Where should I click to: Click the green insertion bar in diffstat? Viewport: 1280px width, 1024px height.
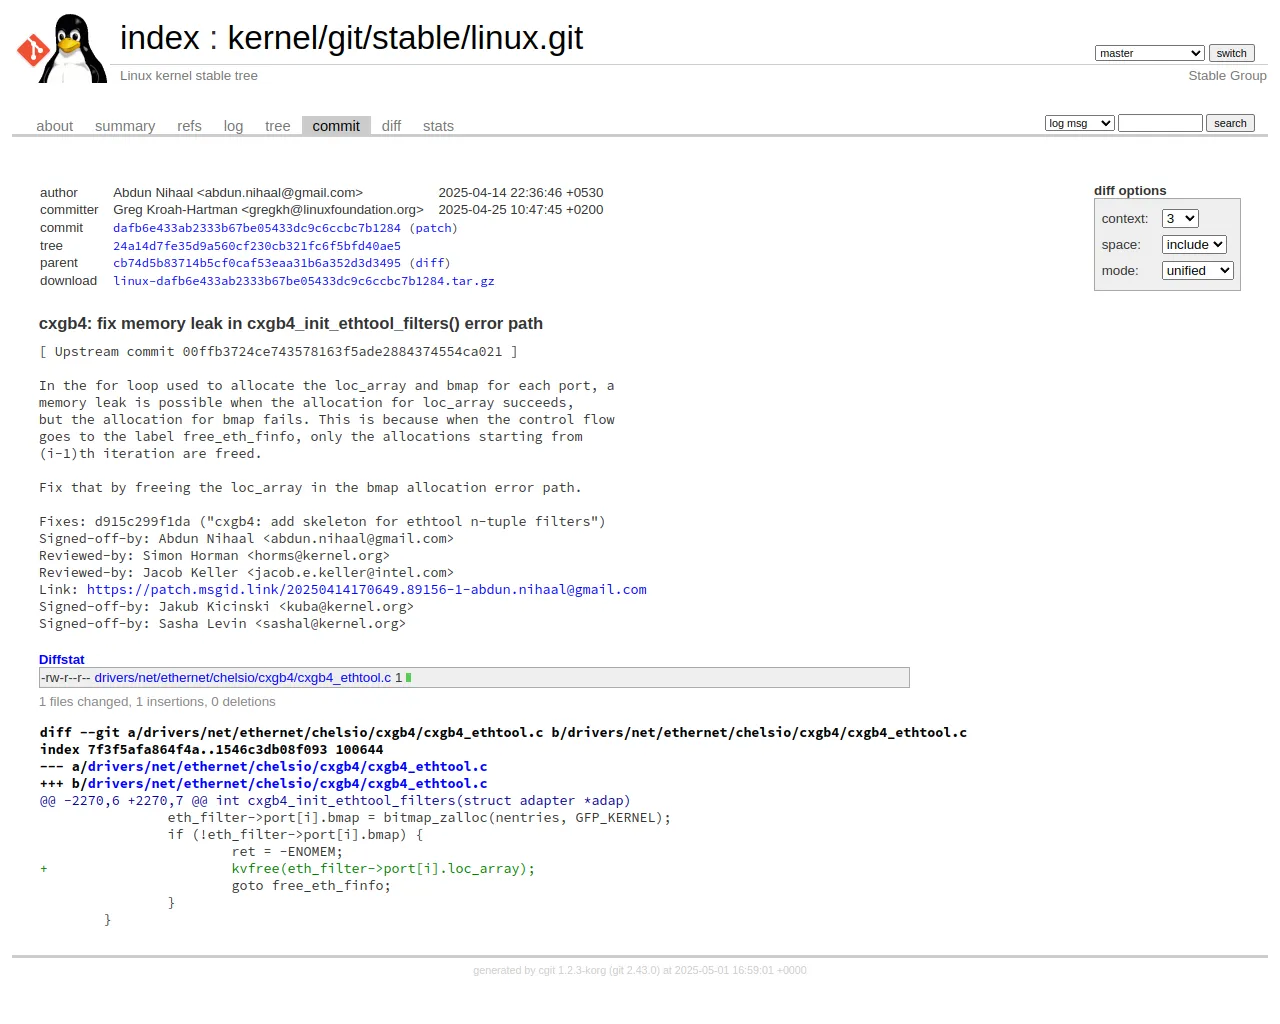[408, 678]
